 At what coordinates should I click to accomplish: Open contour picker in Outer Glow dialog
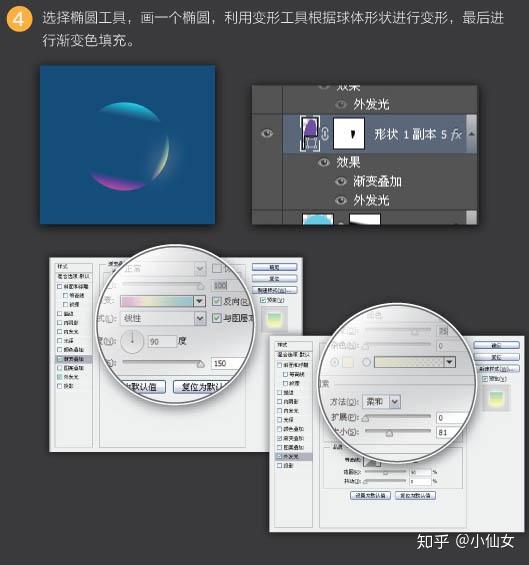coord(372,462)
